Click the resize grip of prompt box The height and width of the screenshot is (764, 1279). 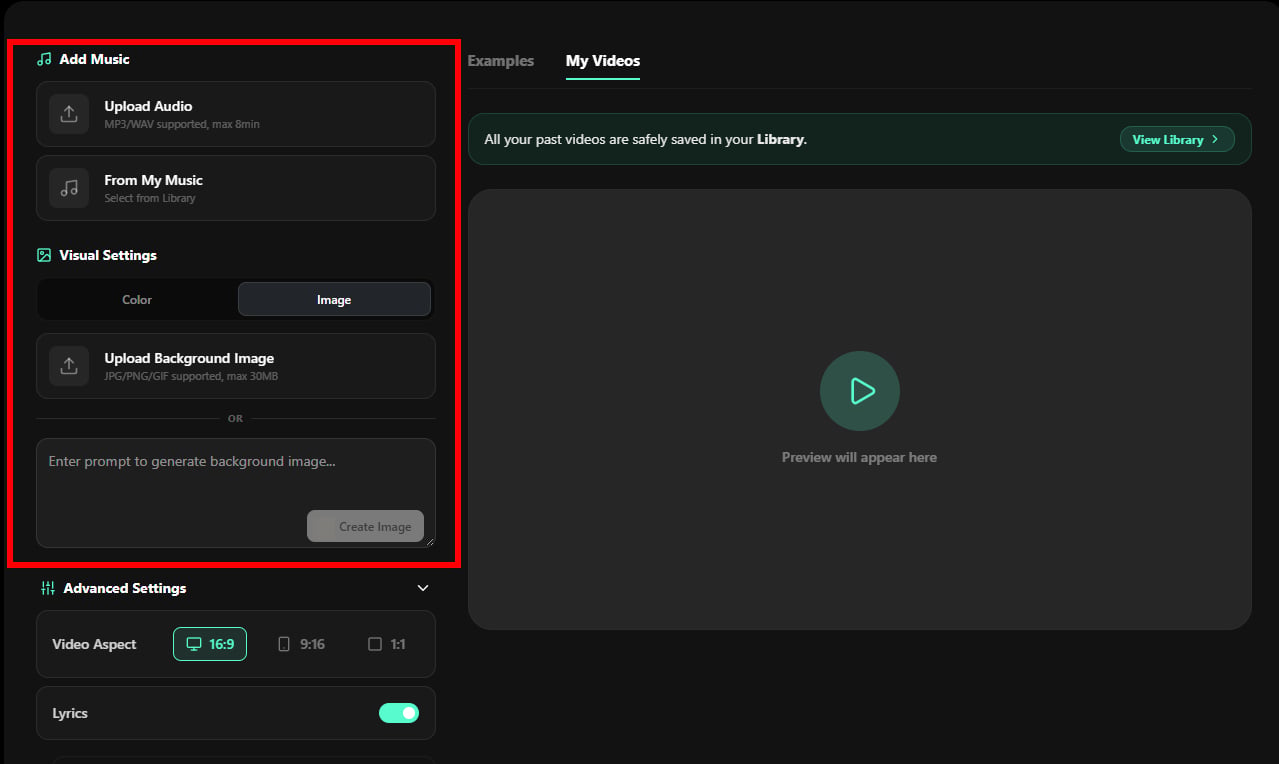430,541
